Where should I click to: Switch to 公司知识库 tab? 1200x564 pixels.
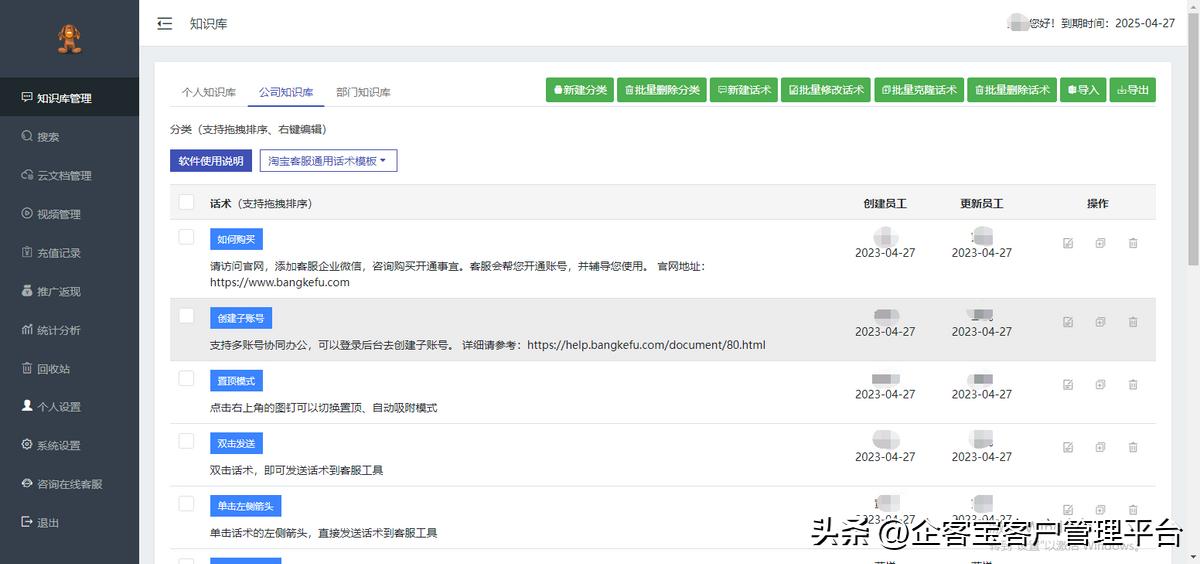286,92
